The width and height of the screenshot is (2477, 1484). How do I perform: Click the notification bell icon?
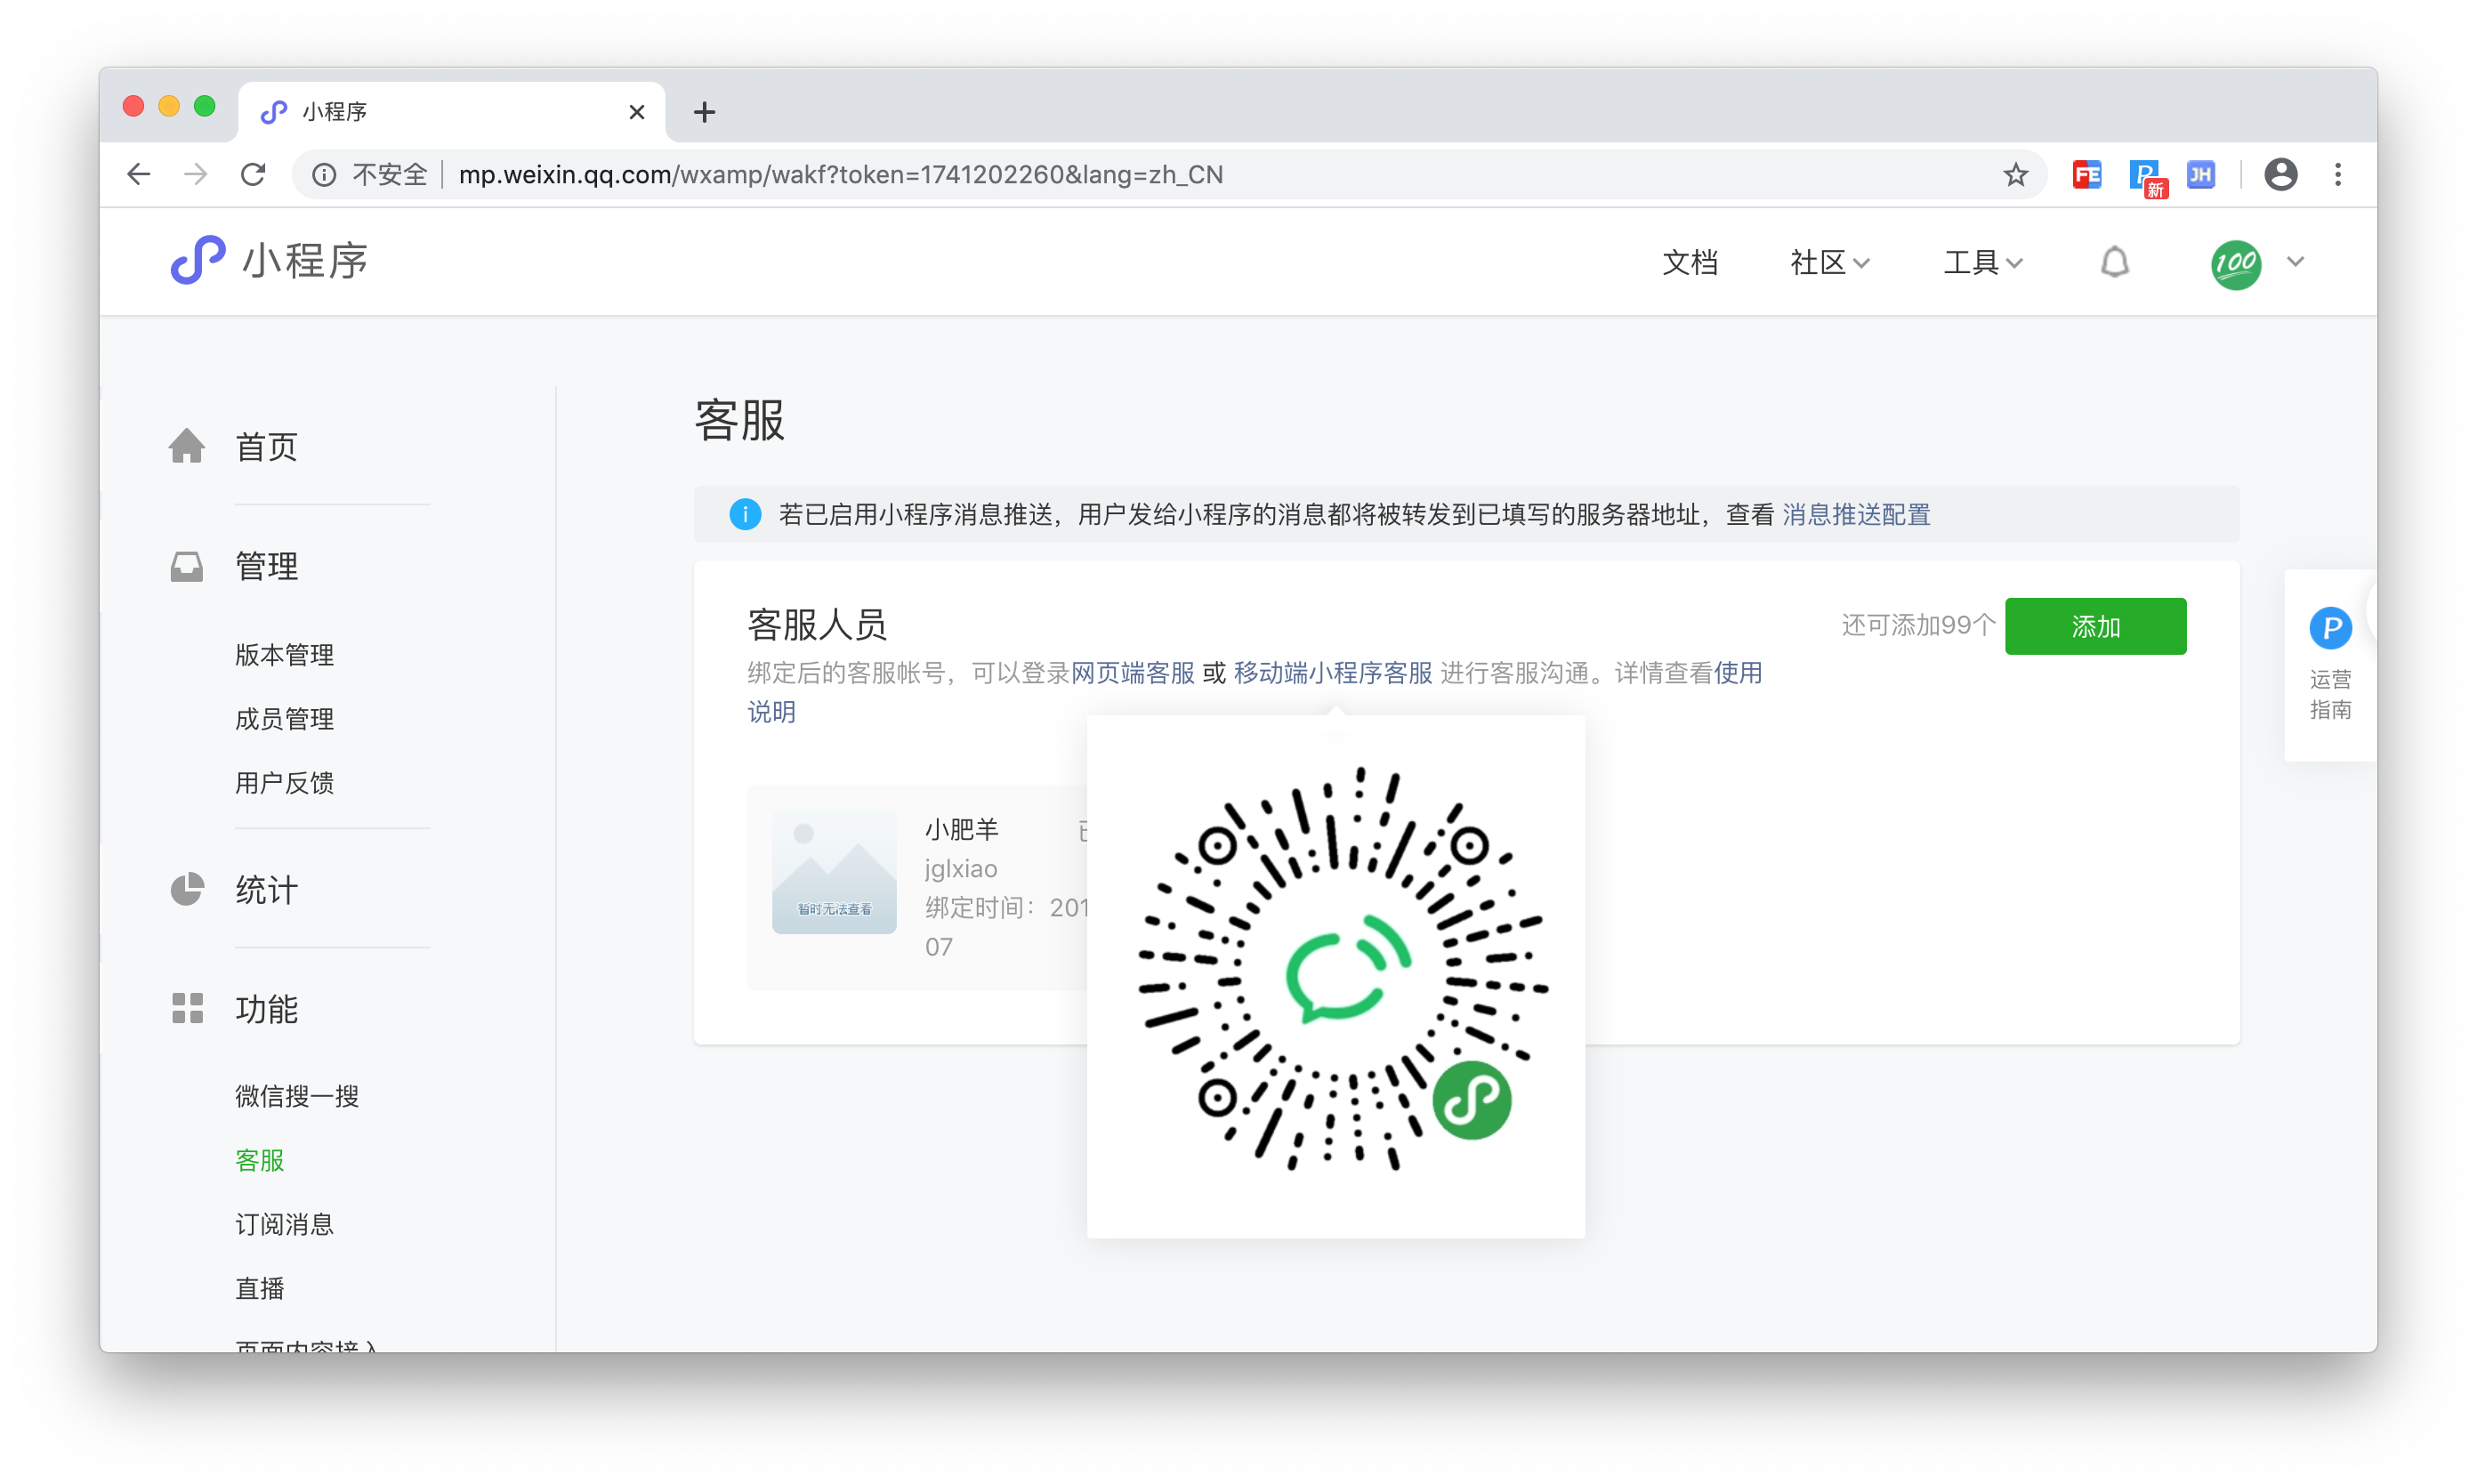click(2114, 262)
